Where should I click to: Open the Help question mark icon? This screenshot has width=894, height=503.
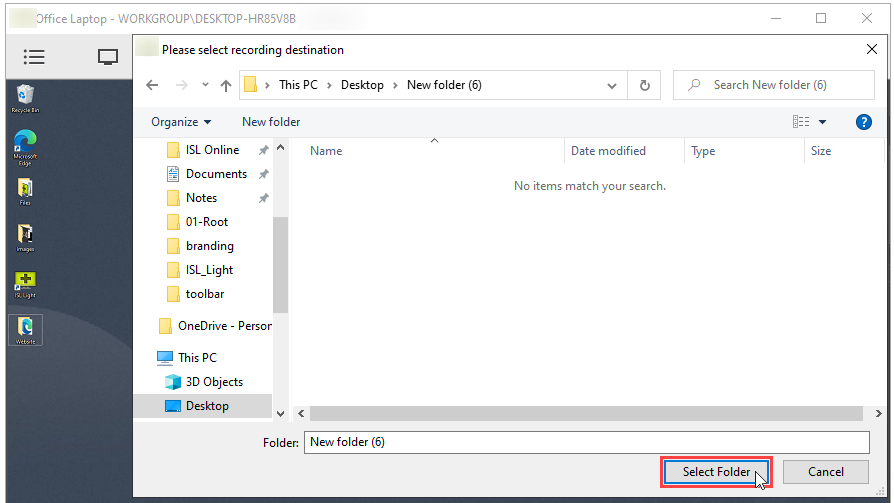864,122
